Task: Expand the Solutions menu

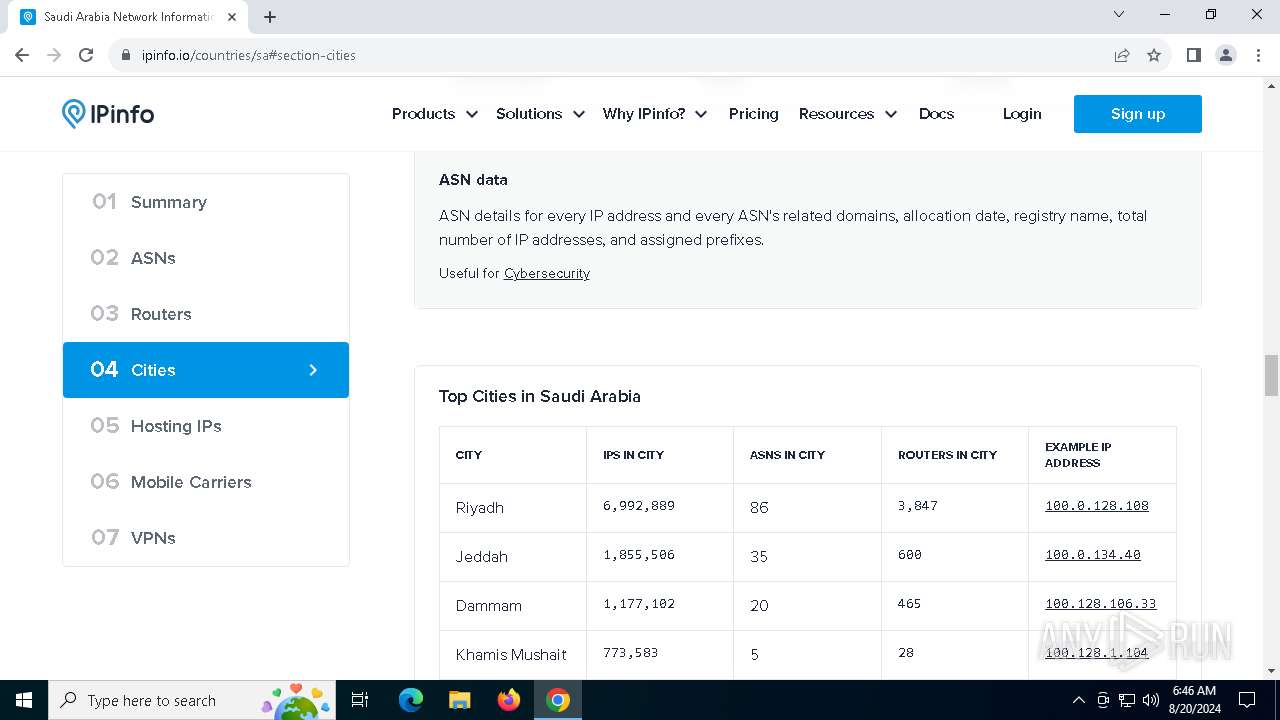Action: pyautogui.click(x=540, y=114)
